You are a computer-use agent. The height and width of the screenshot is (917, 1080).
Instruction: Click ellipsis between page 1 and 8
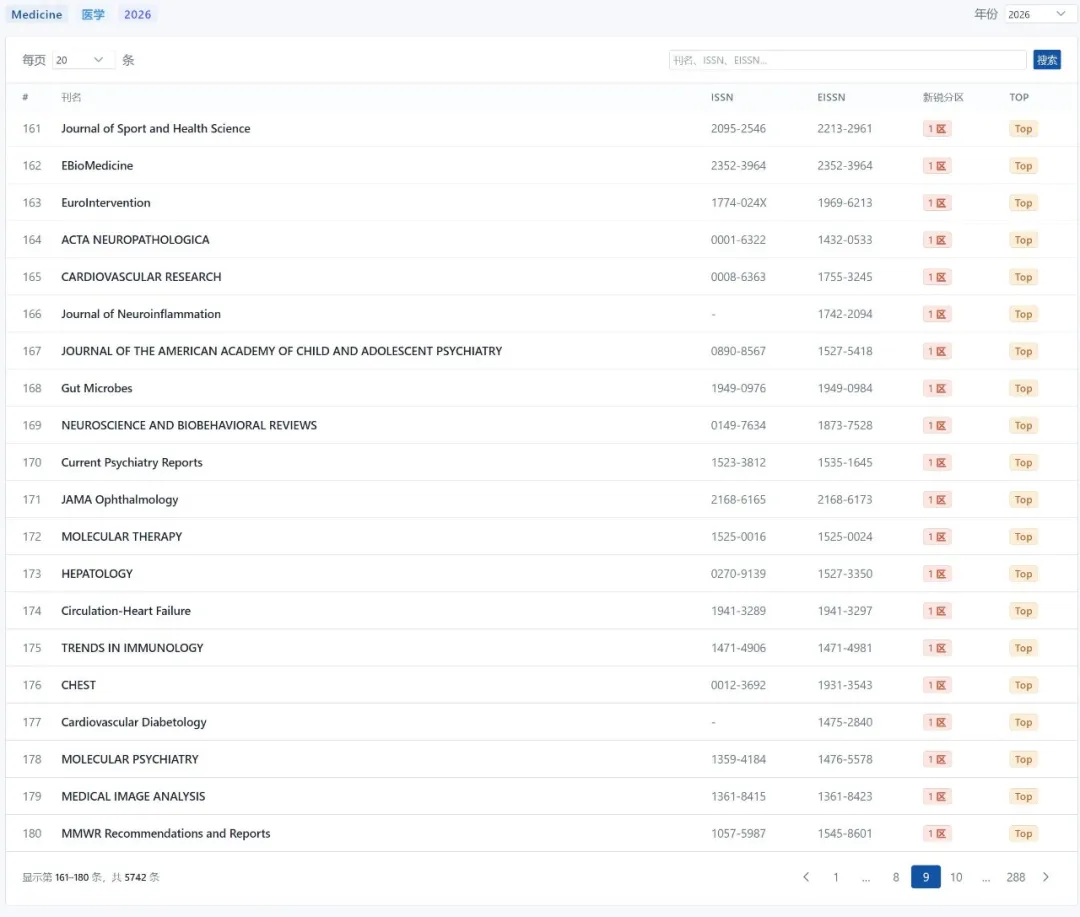[x=866, y=877]
